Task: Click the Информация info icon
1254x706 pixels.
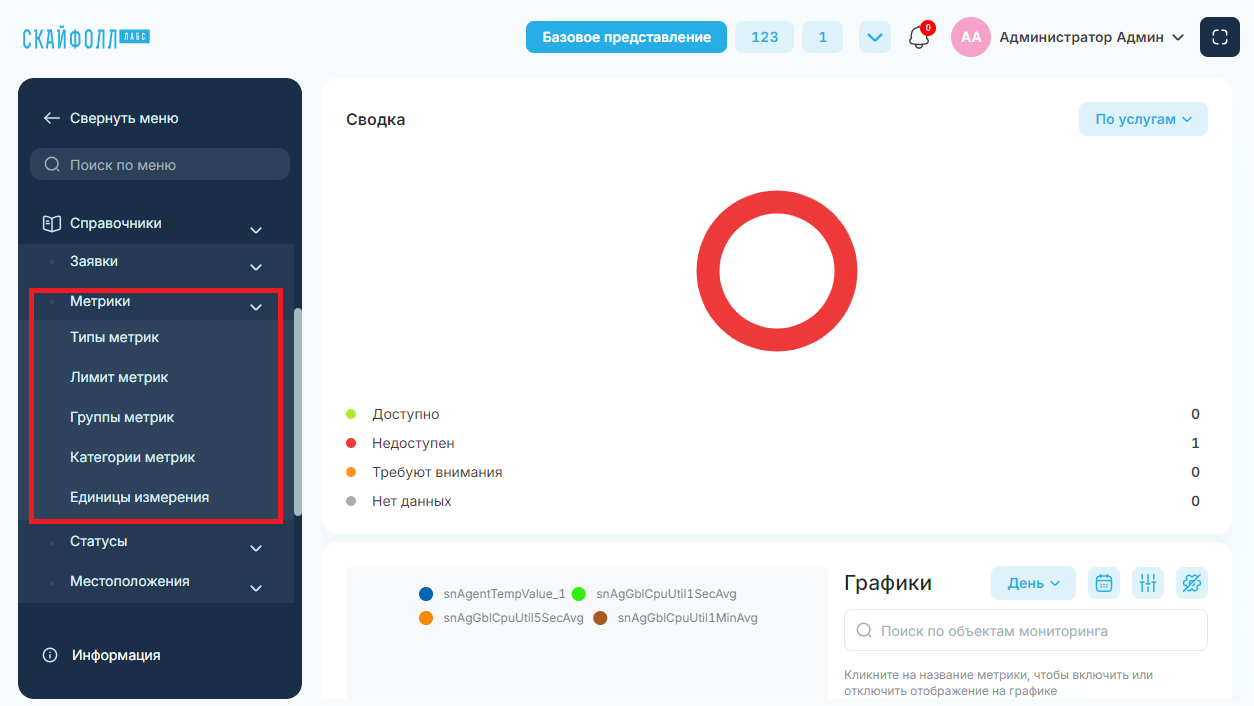Action: pyautogui.click(x=50, y=655)
